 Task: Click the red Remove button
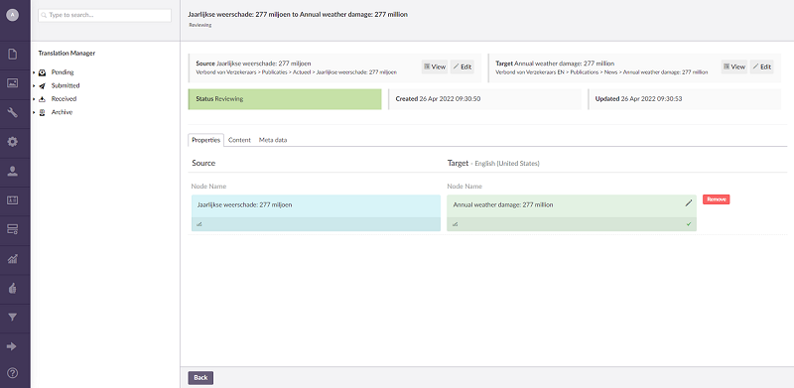click(716, 200)
